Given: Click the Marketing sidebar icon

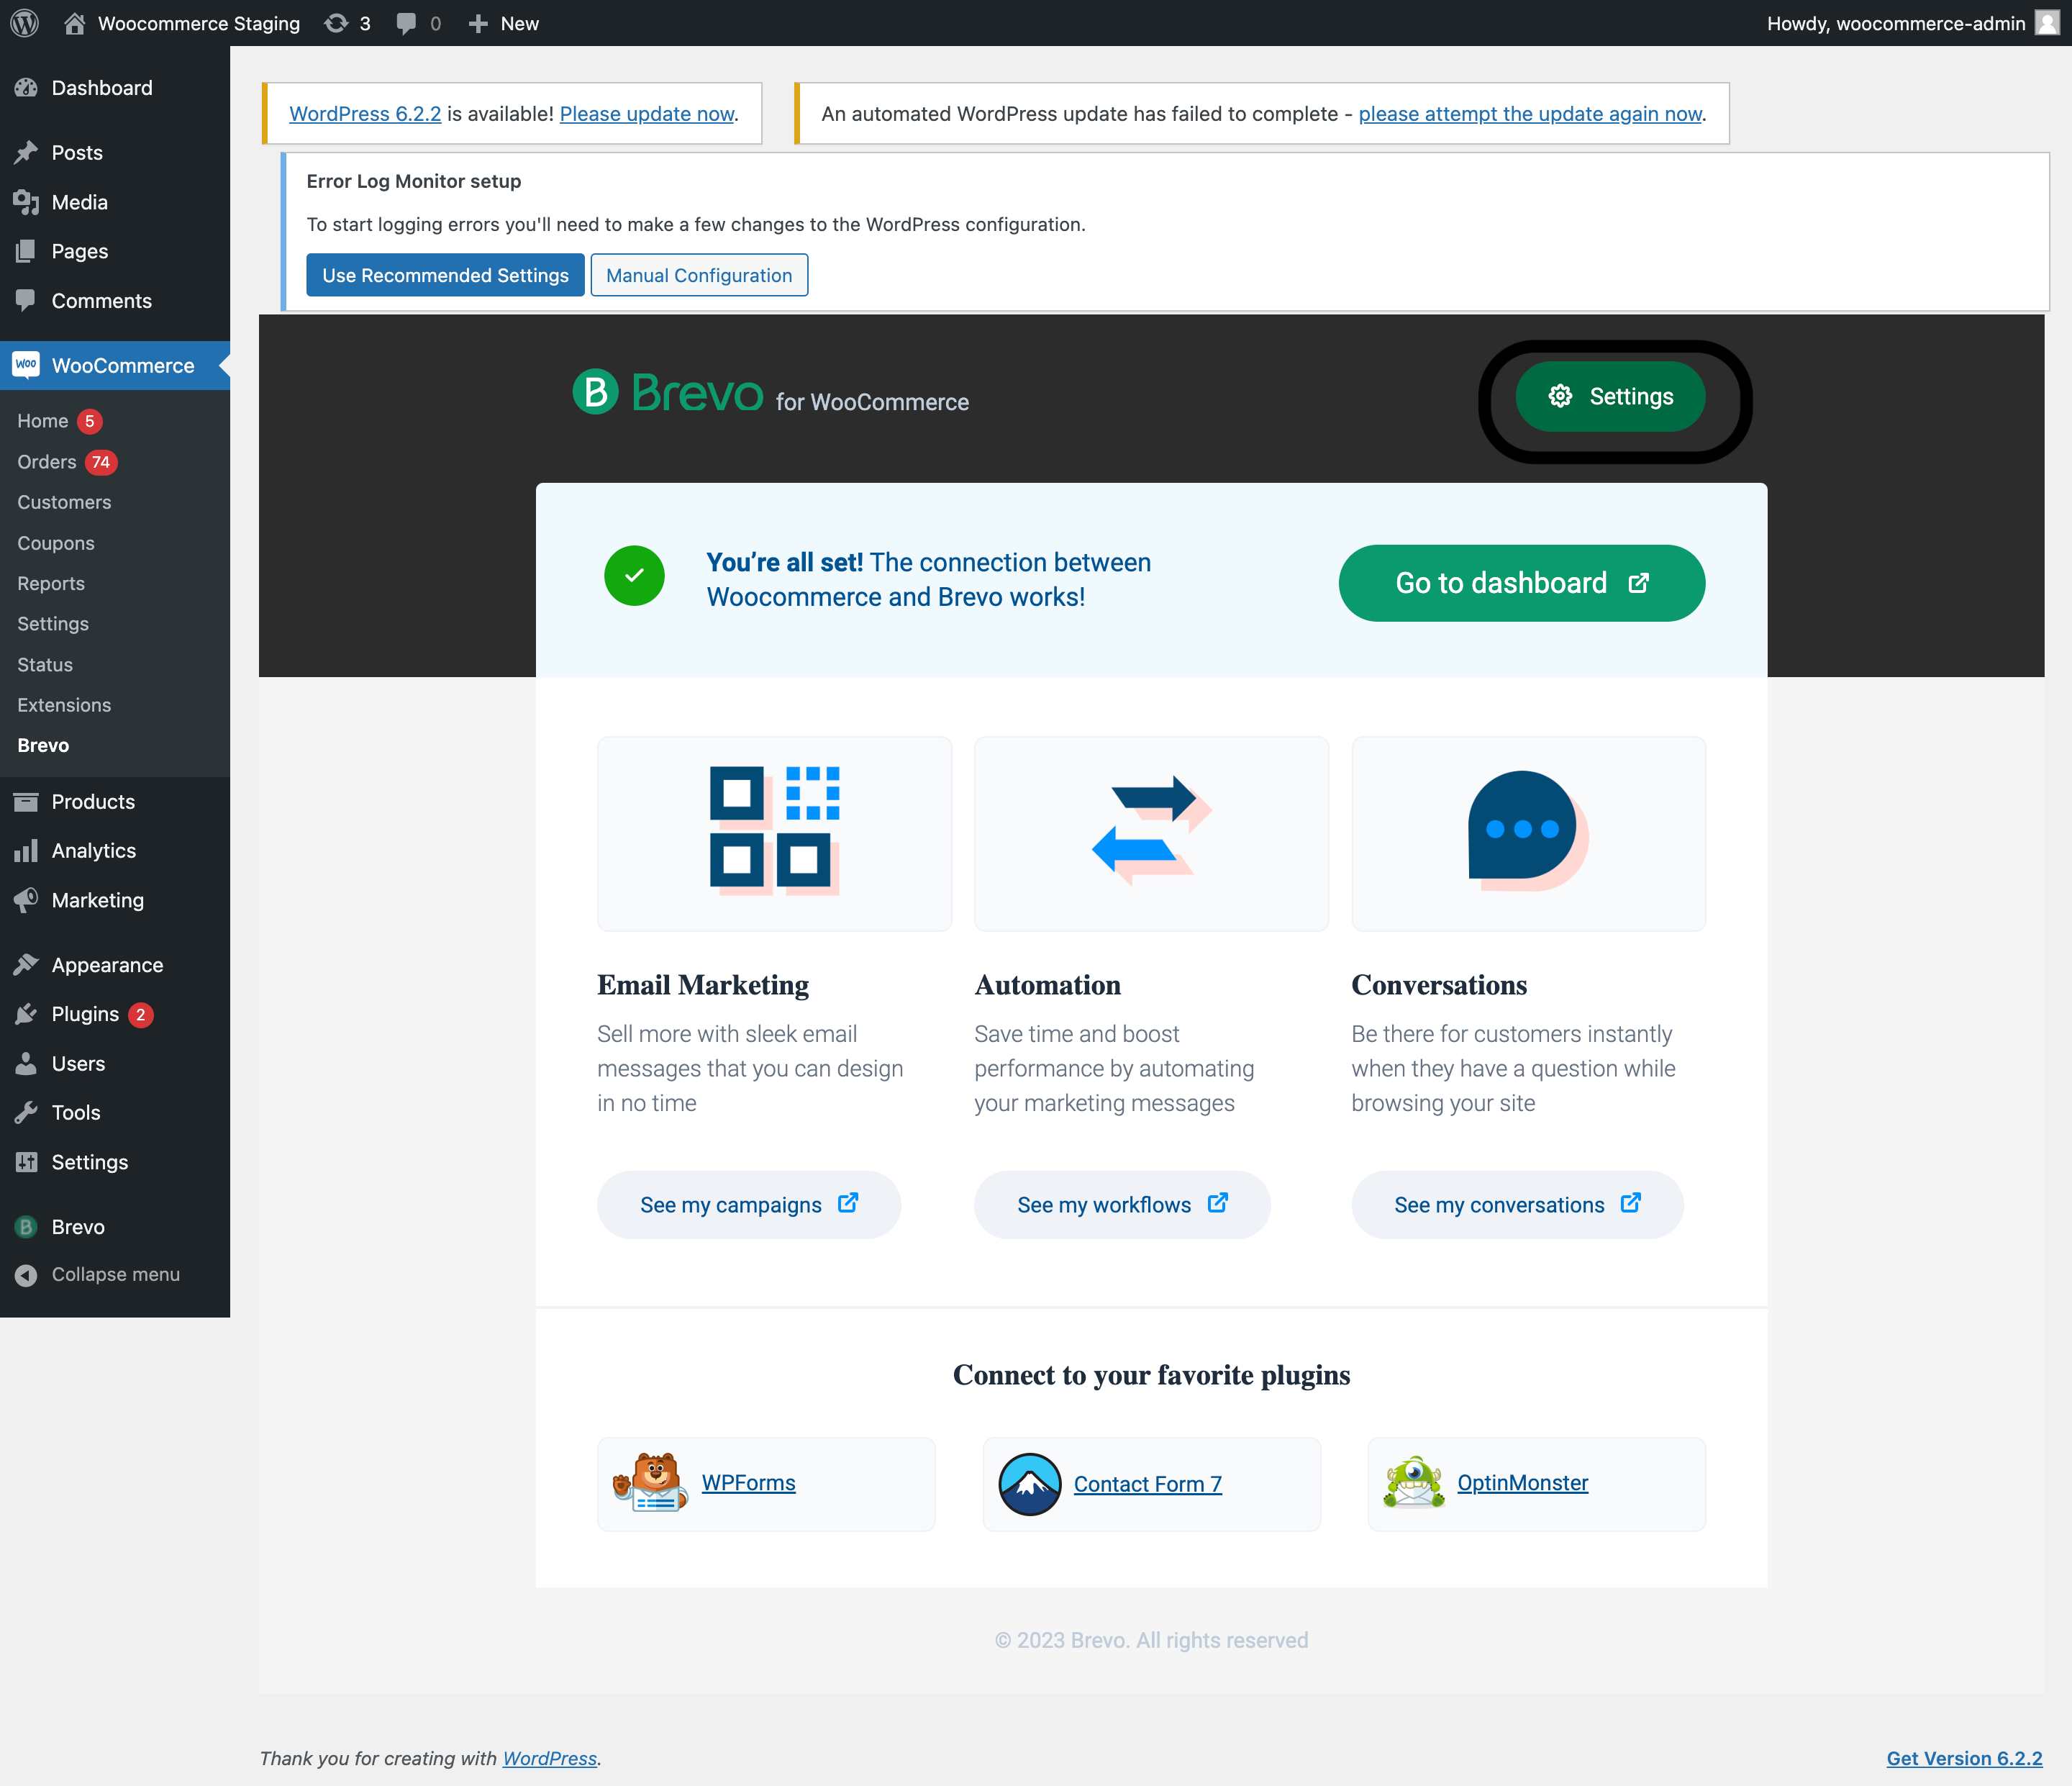Looking at the screenshot, I should click(24, 901).
